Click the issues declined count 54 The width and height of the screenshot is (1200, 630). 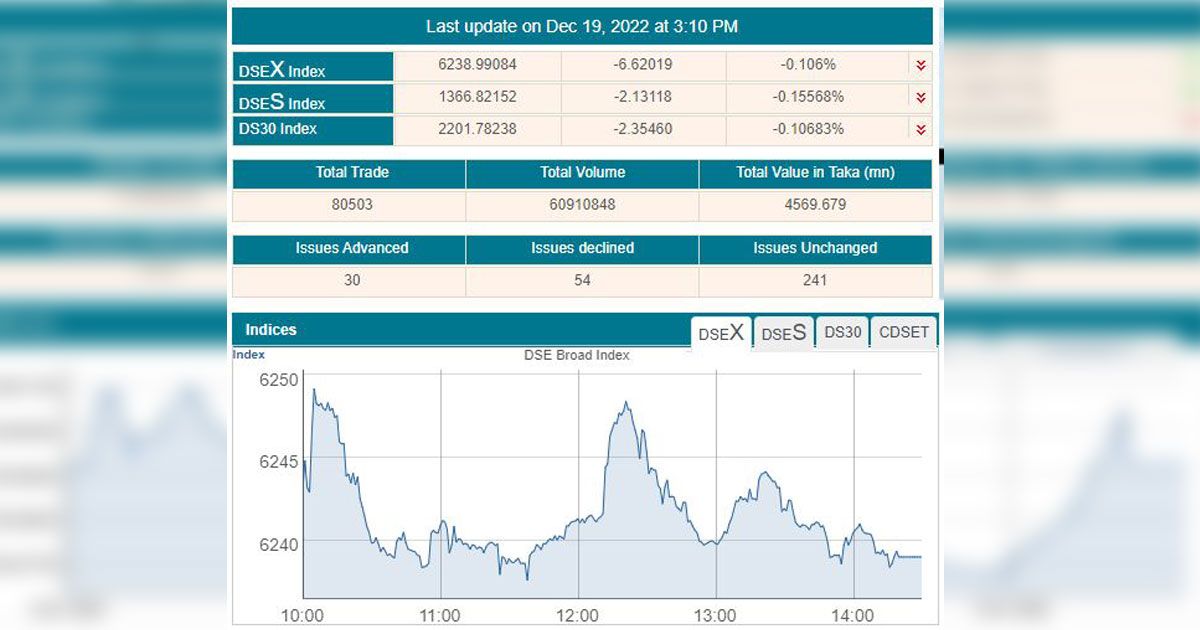click(x=583, y=280)
